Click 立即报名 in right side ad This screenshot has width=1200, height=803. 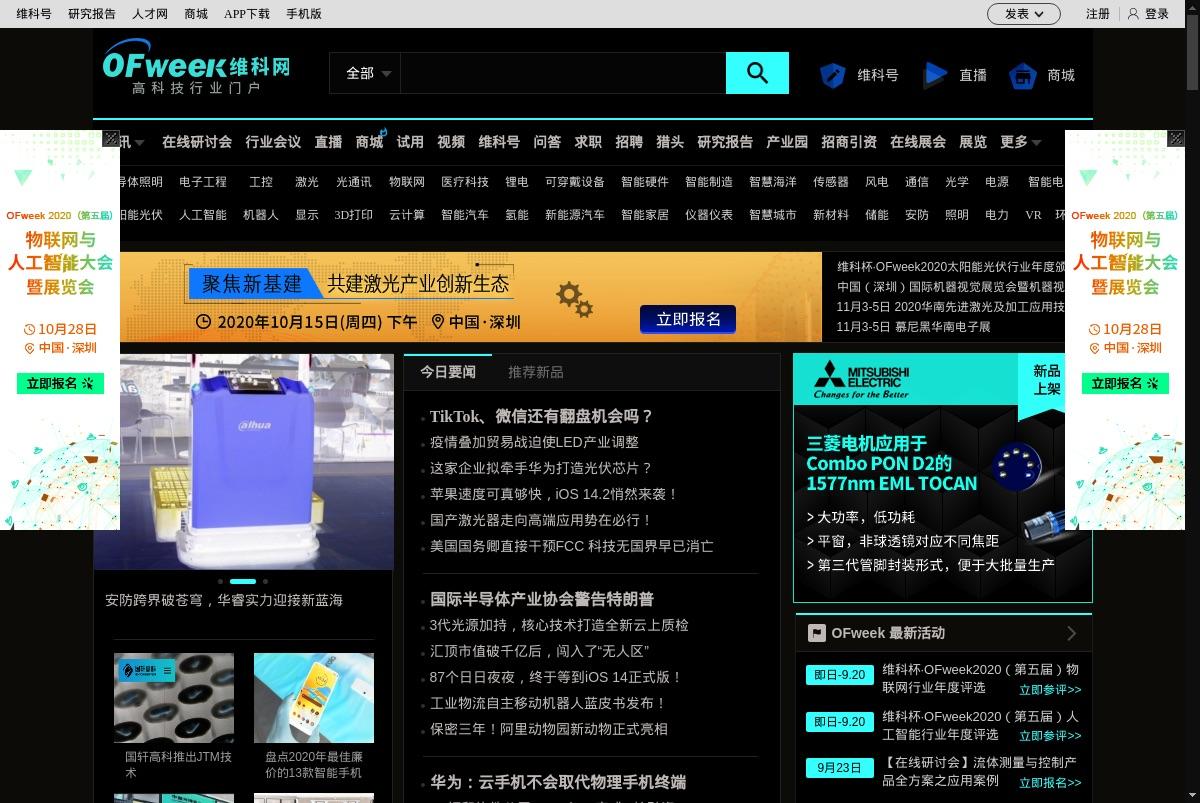click(x=1125, y=383)
